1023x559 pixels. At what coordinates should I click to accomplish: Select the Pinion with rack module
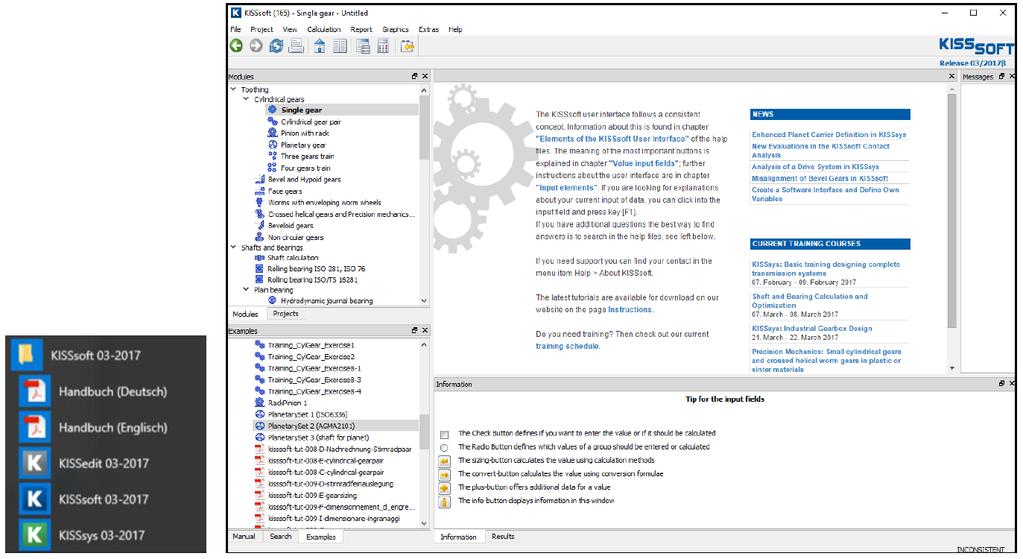coord(305,133)
